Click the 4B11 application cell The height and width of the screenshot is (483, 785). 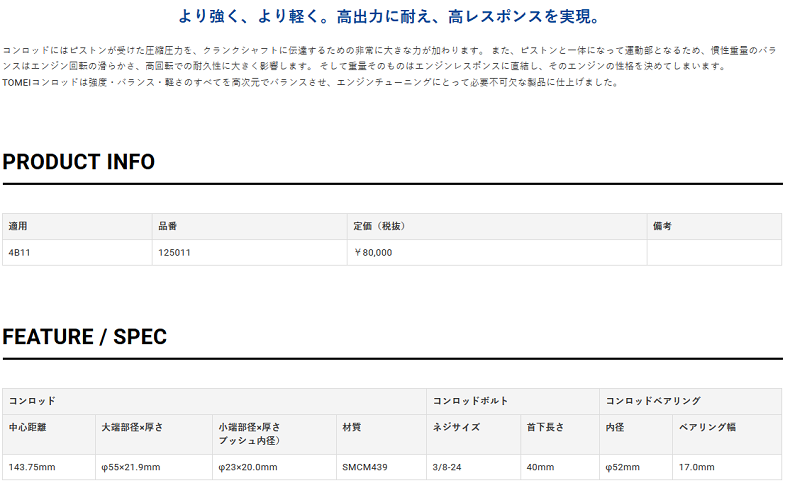click(77, 252)
